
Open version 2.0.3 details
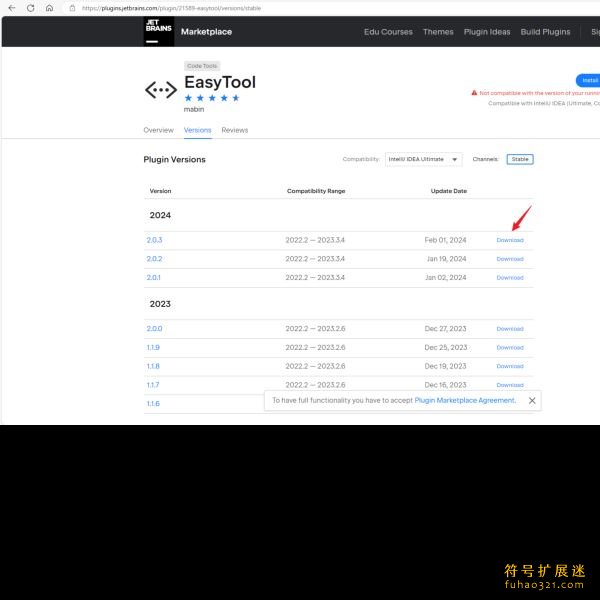pyautogui.click(x=154, y=240)
